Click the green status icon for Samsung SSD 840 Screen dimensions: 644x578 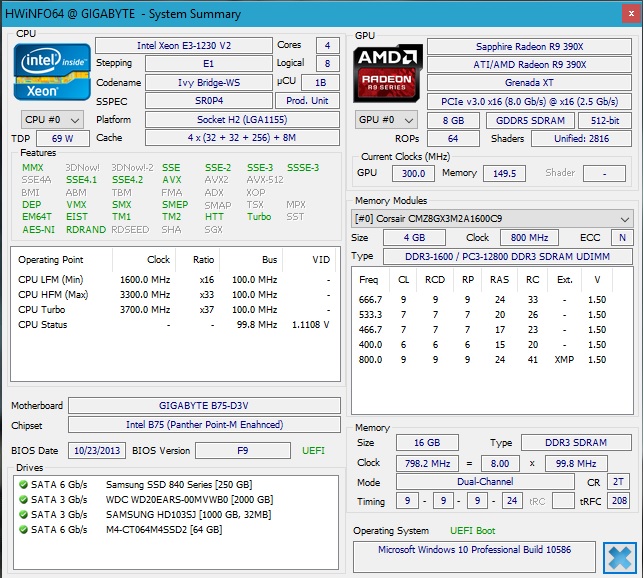click(x=23, y=485)
